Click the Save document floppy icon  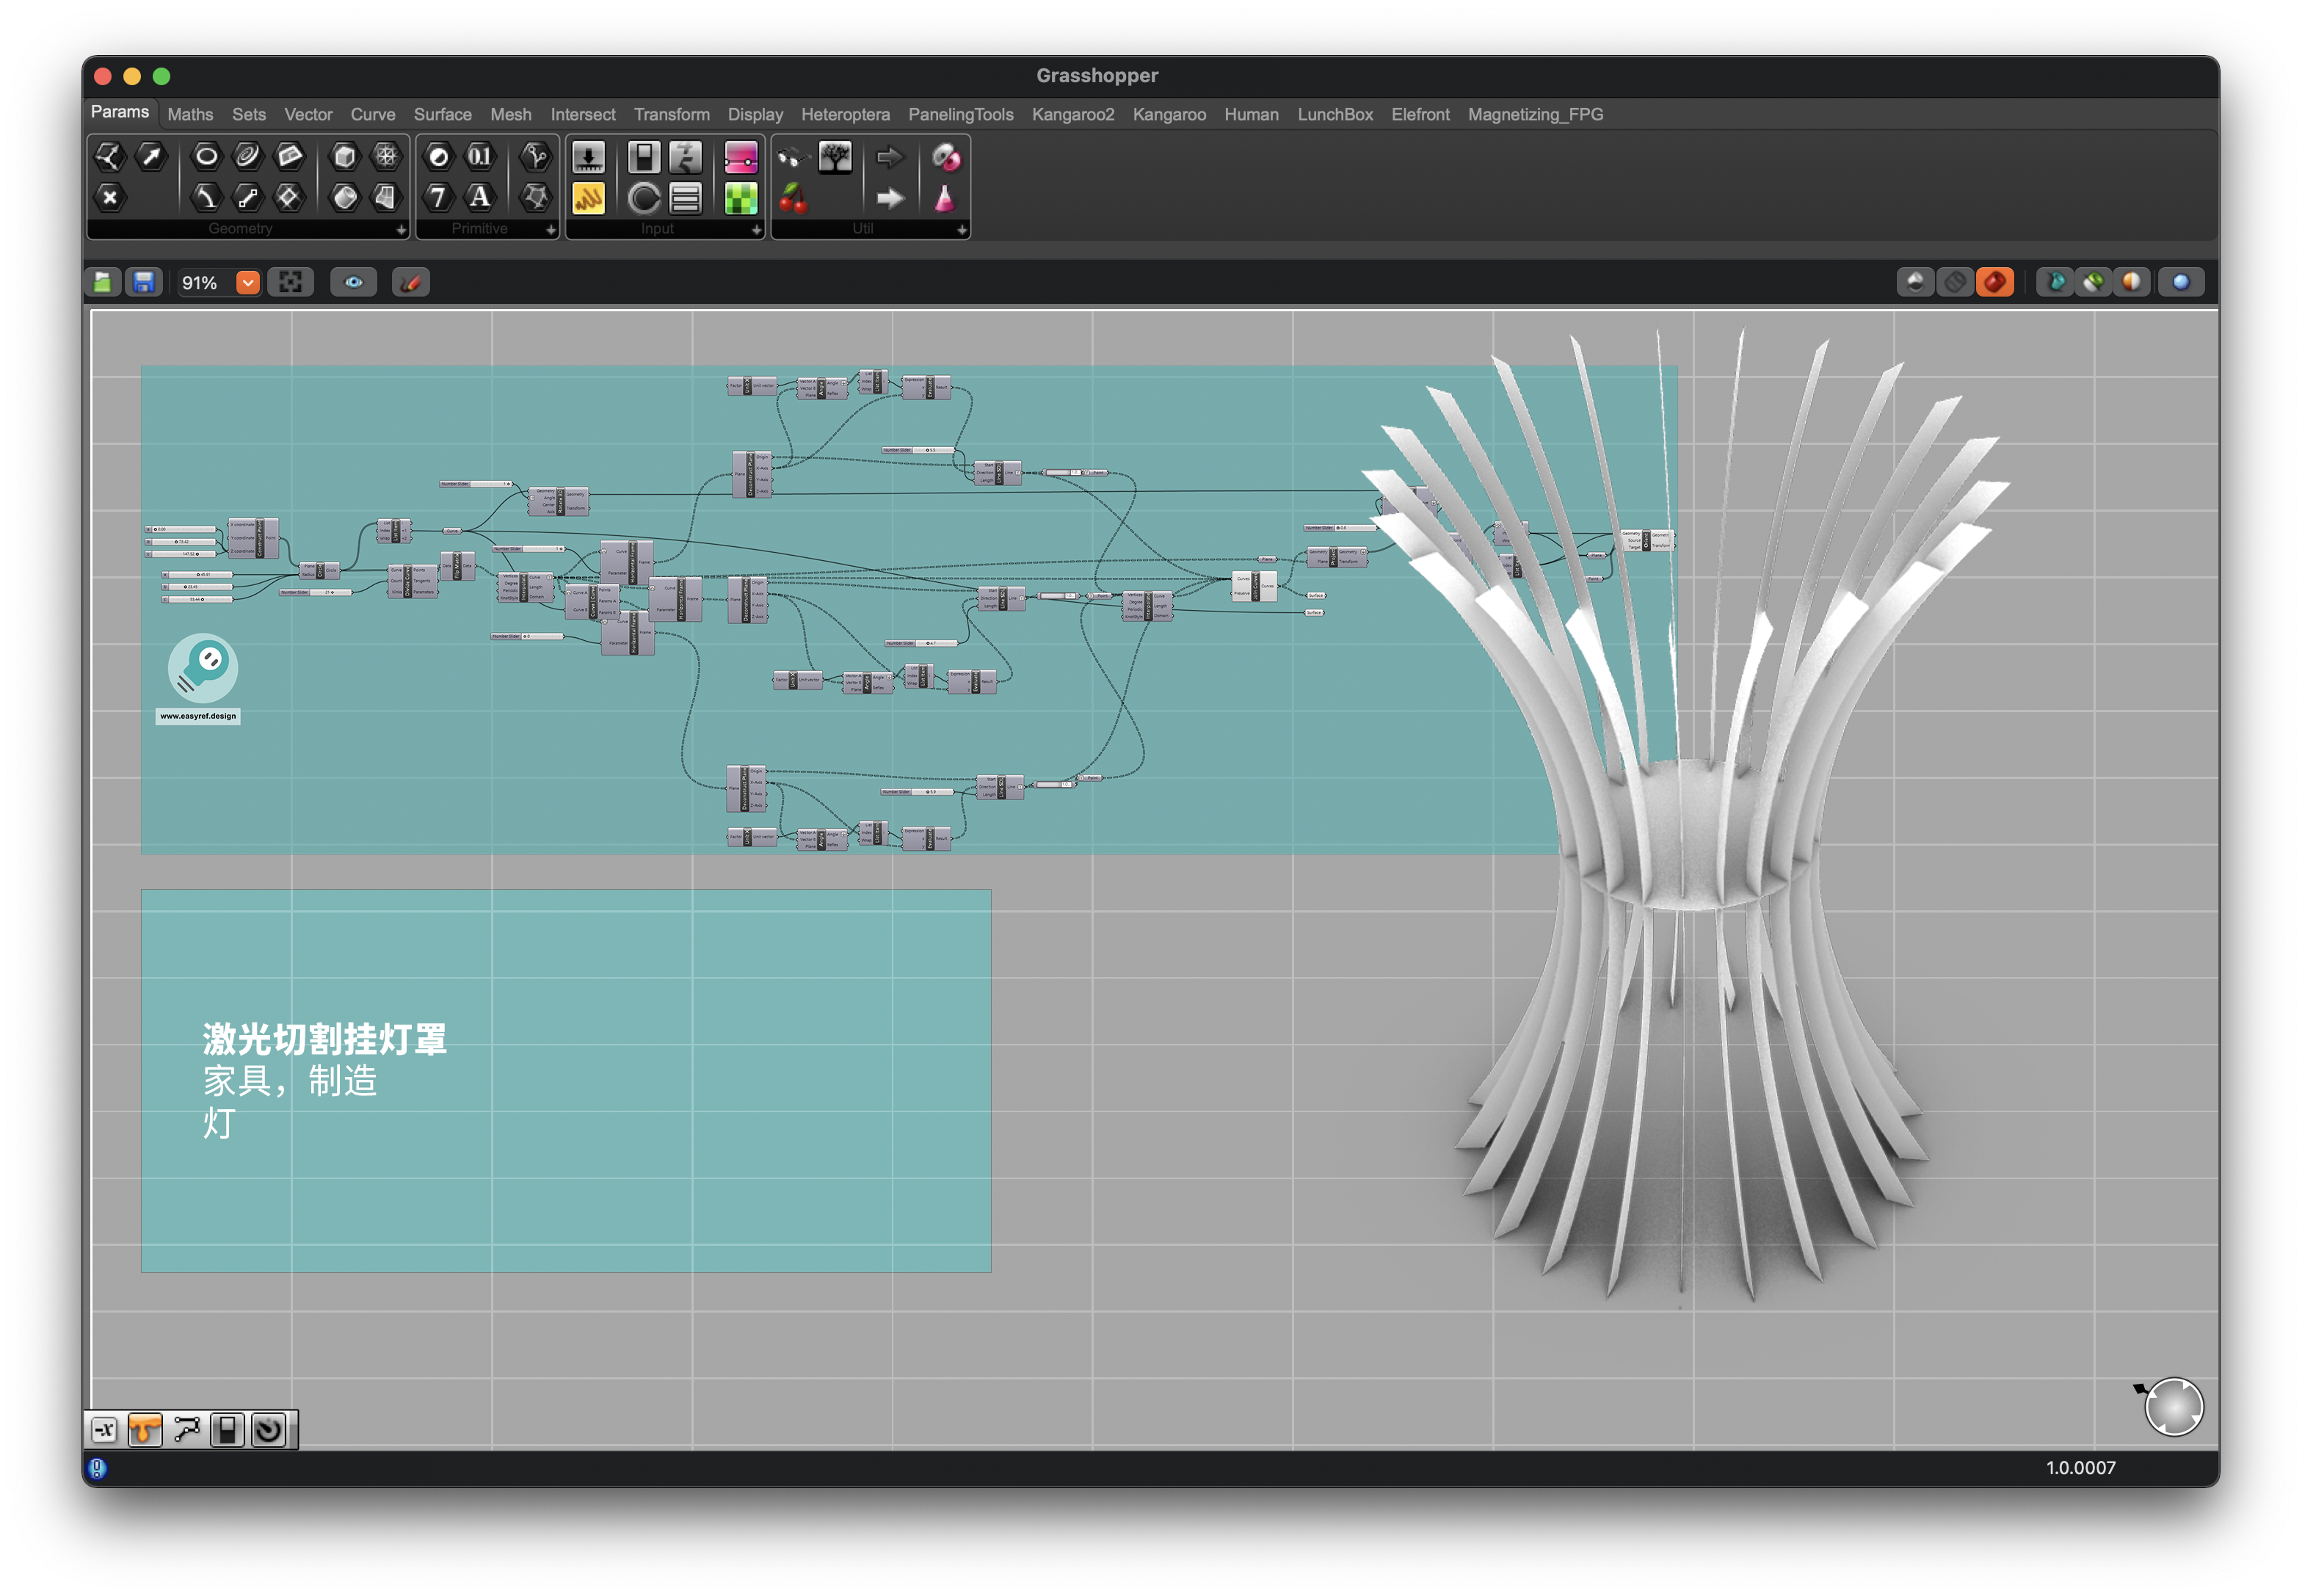click(144, 283)
